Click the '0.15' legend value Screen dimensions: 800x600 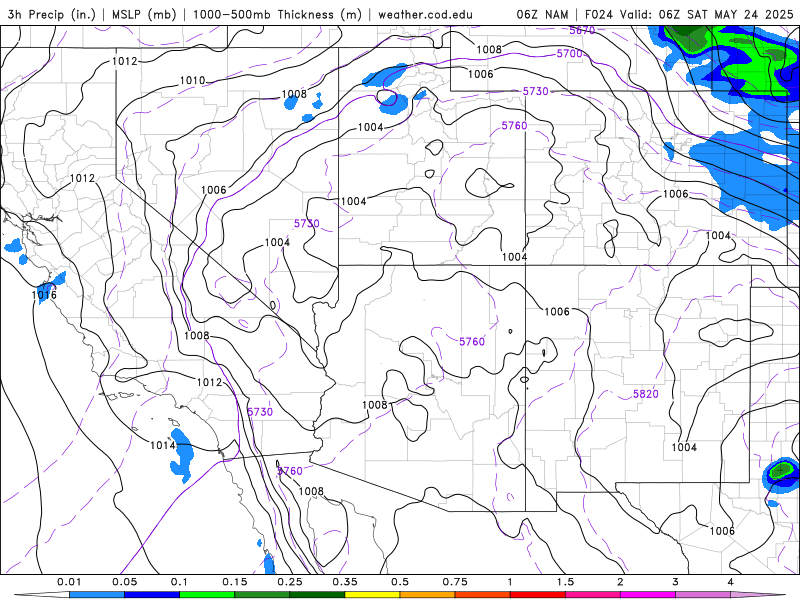(235, 582)
